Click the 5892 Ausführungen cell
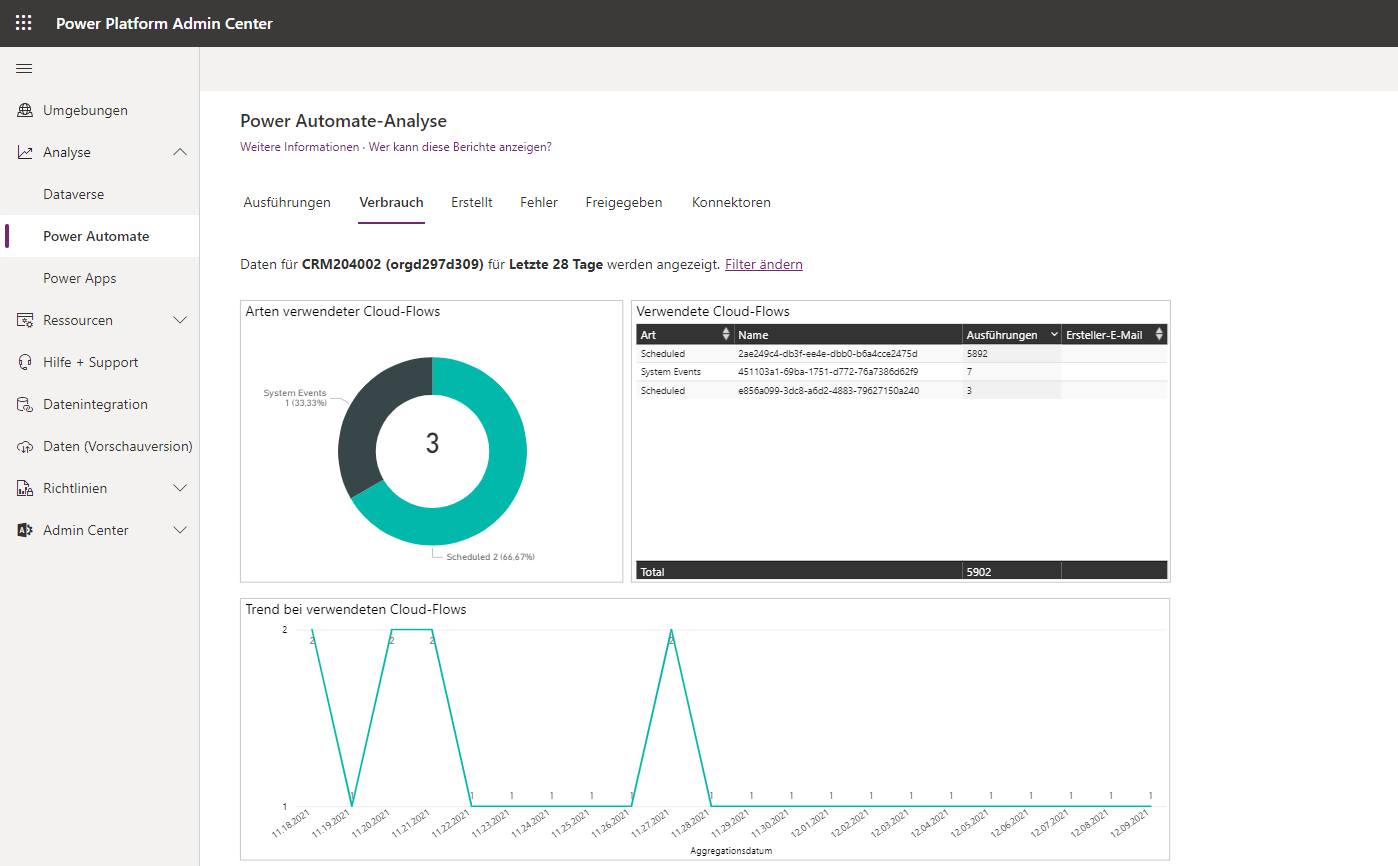1398x866 pixels. click(x=1011, y=353)
